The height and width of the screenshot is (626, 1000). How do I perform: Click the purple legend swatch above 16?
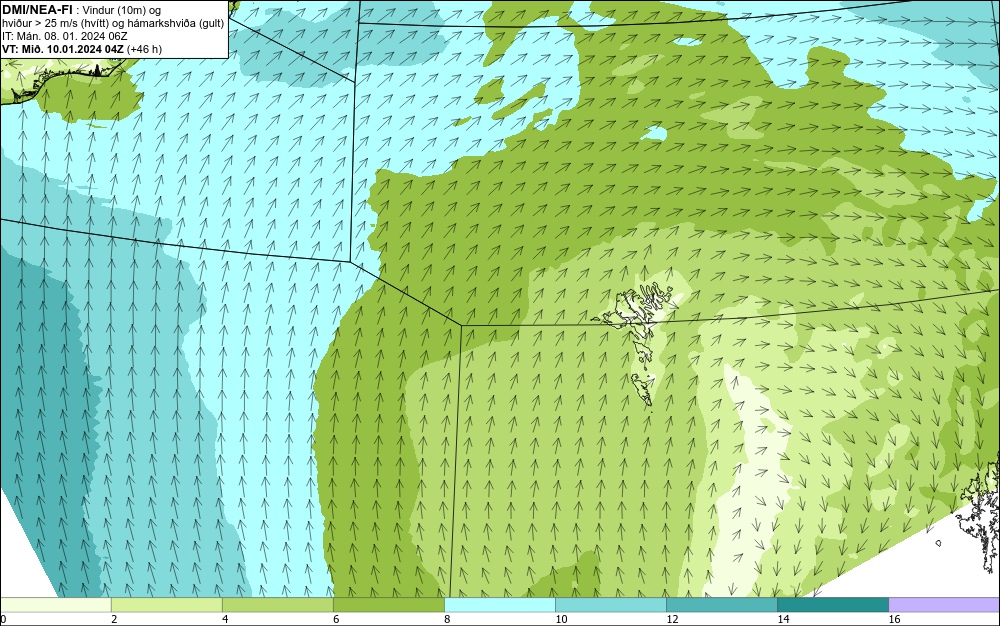[x=944, y=605]
